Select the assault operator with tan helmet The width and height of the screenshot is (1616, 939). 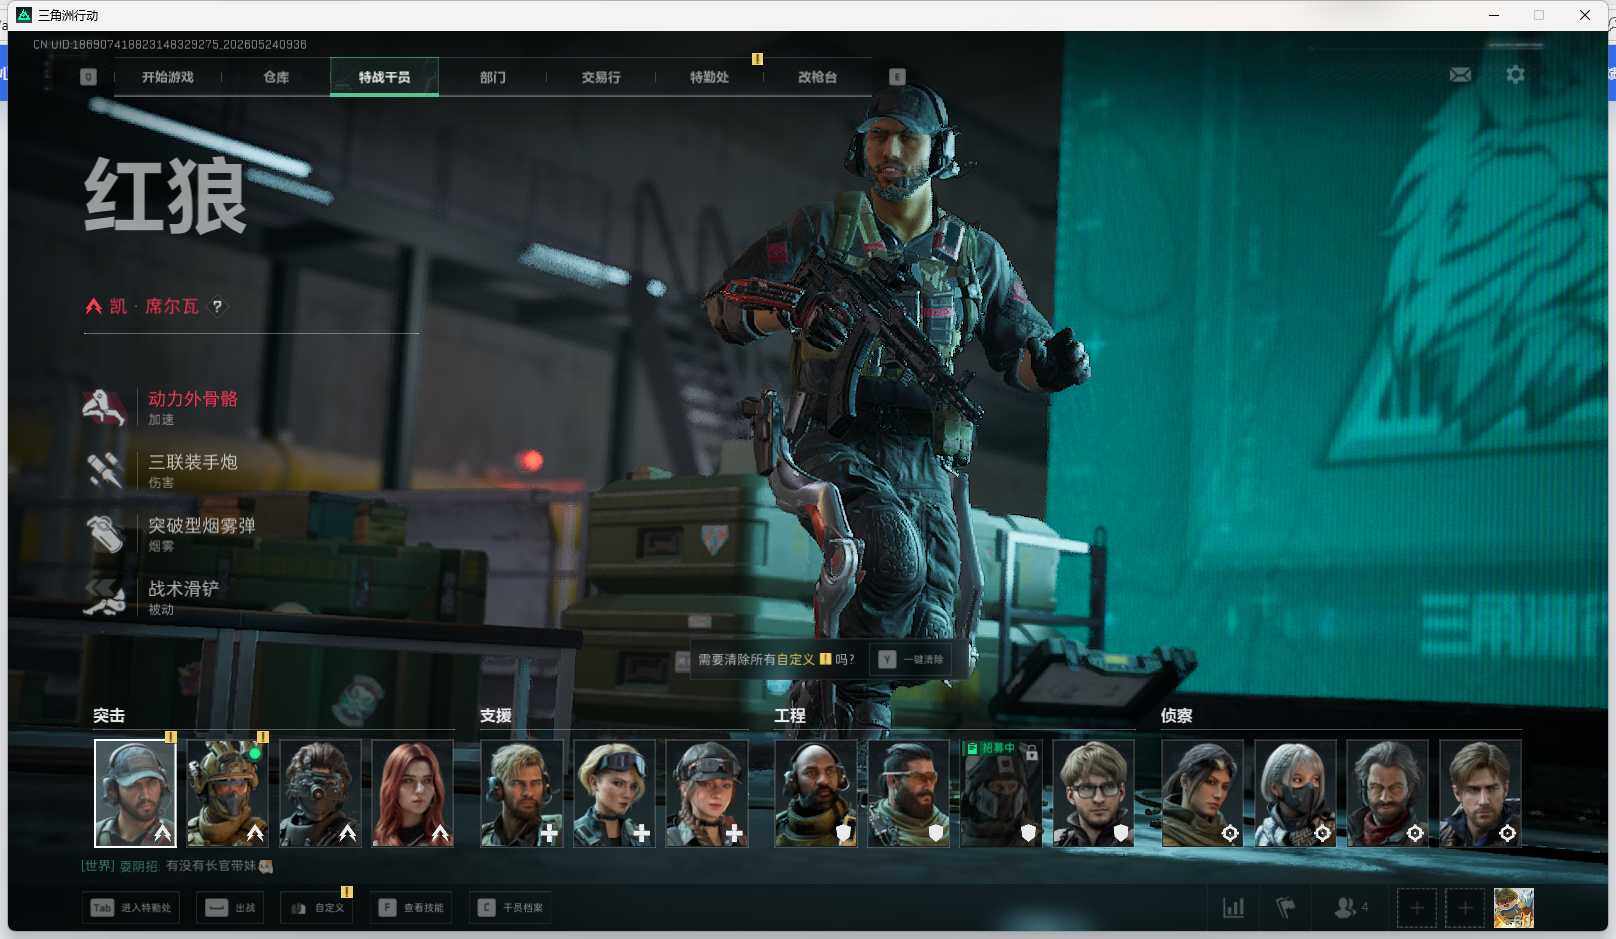point(227,793)
